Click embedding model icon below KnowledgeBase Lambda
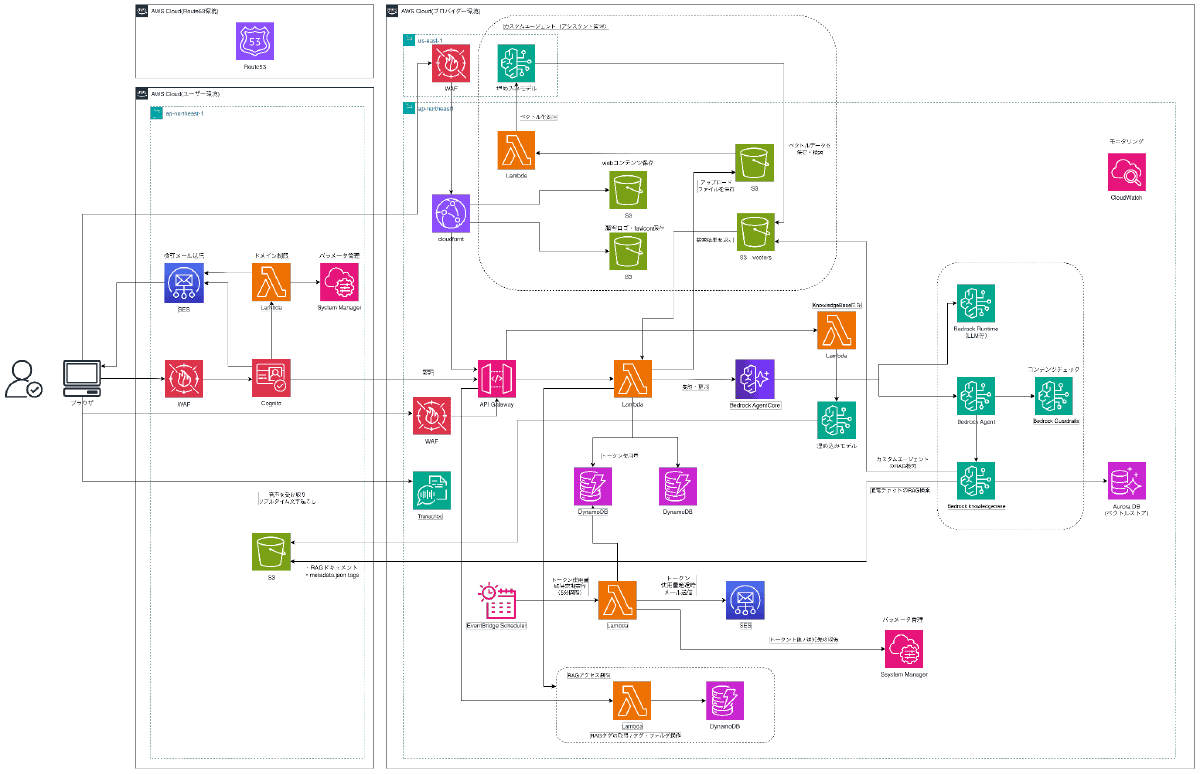Viewport: 1200px width, 774px height. (836, 420)
